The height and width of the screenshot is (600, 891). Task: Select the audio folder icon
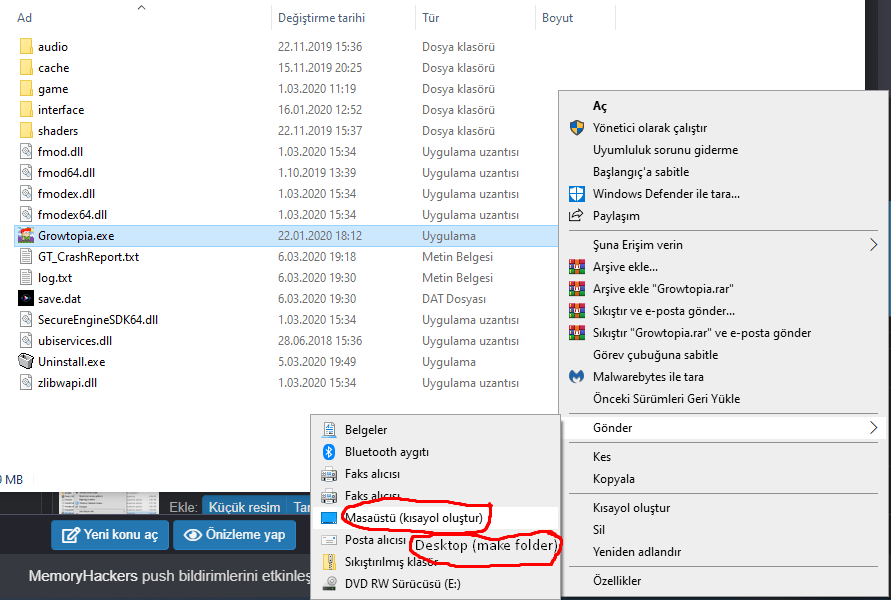pos(26,47)
